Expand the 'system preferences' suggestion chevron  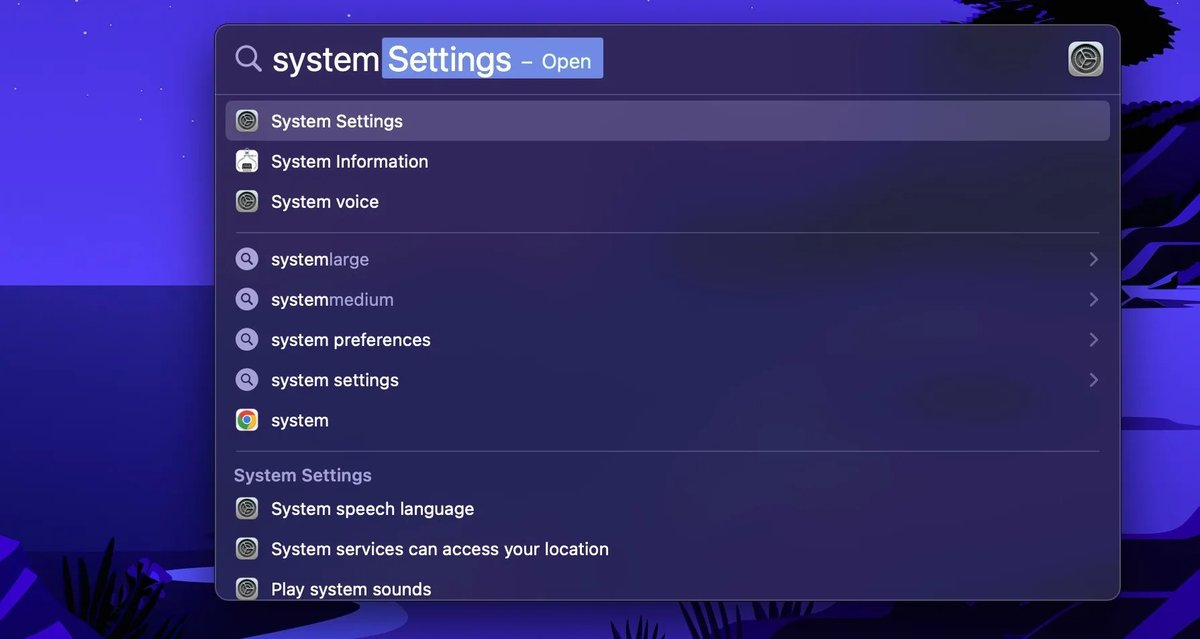1093,339
